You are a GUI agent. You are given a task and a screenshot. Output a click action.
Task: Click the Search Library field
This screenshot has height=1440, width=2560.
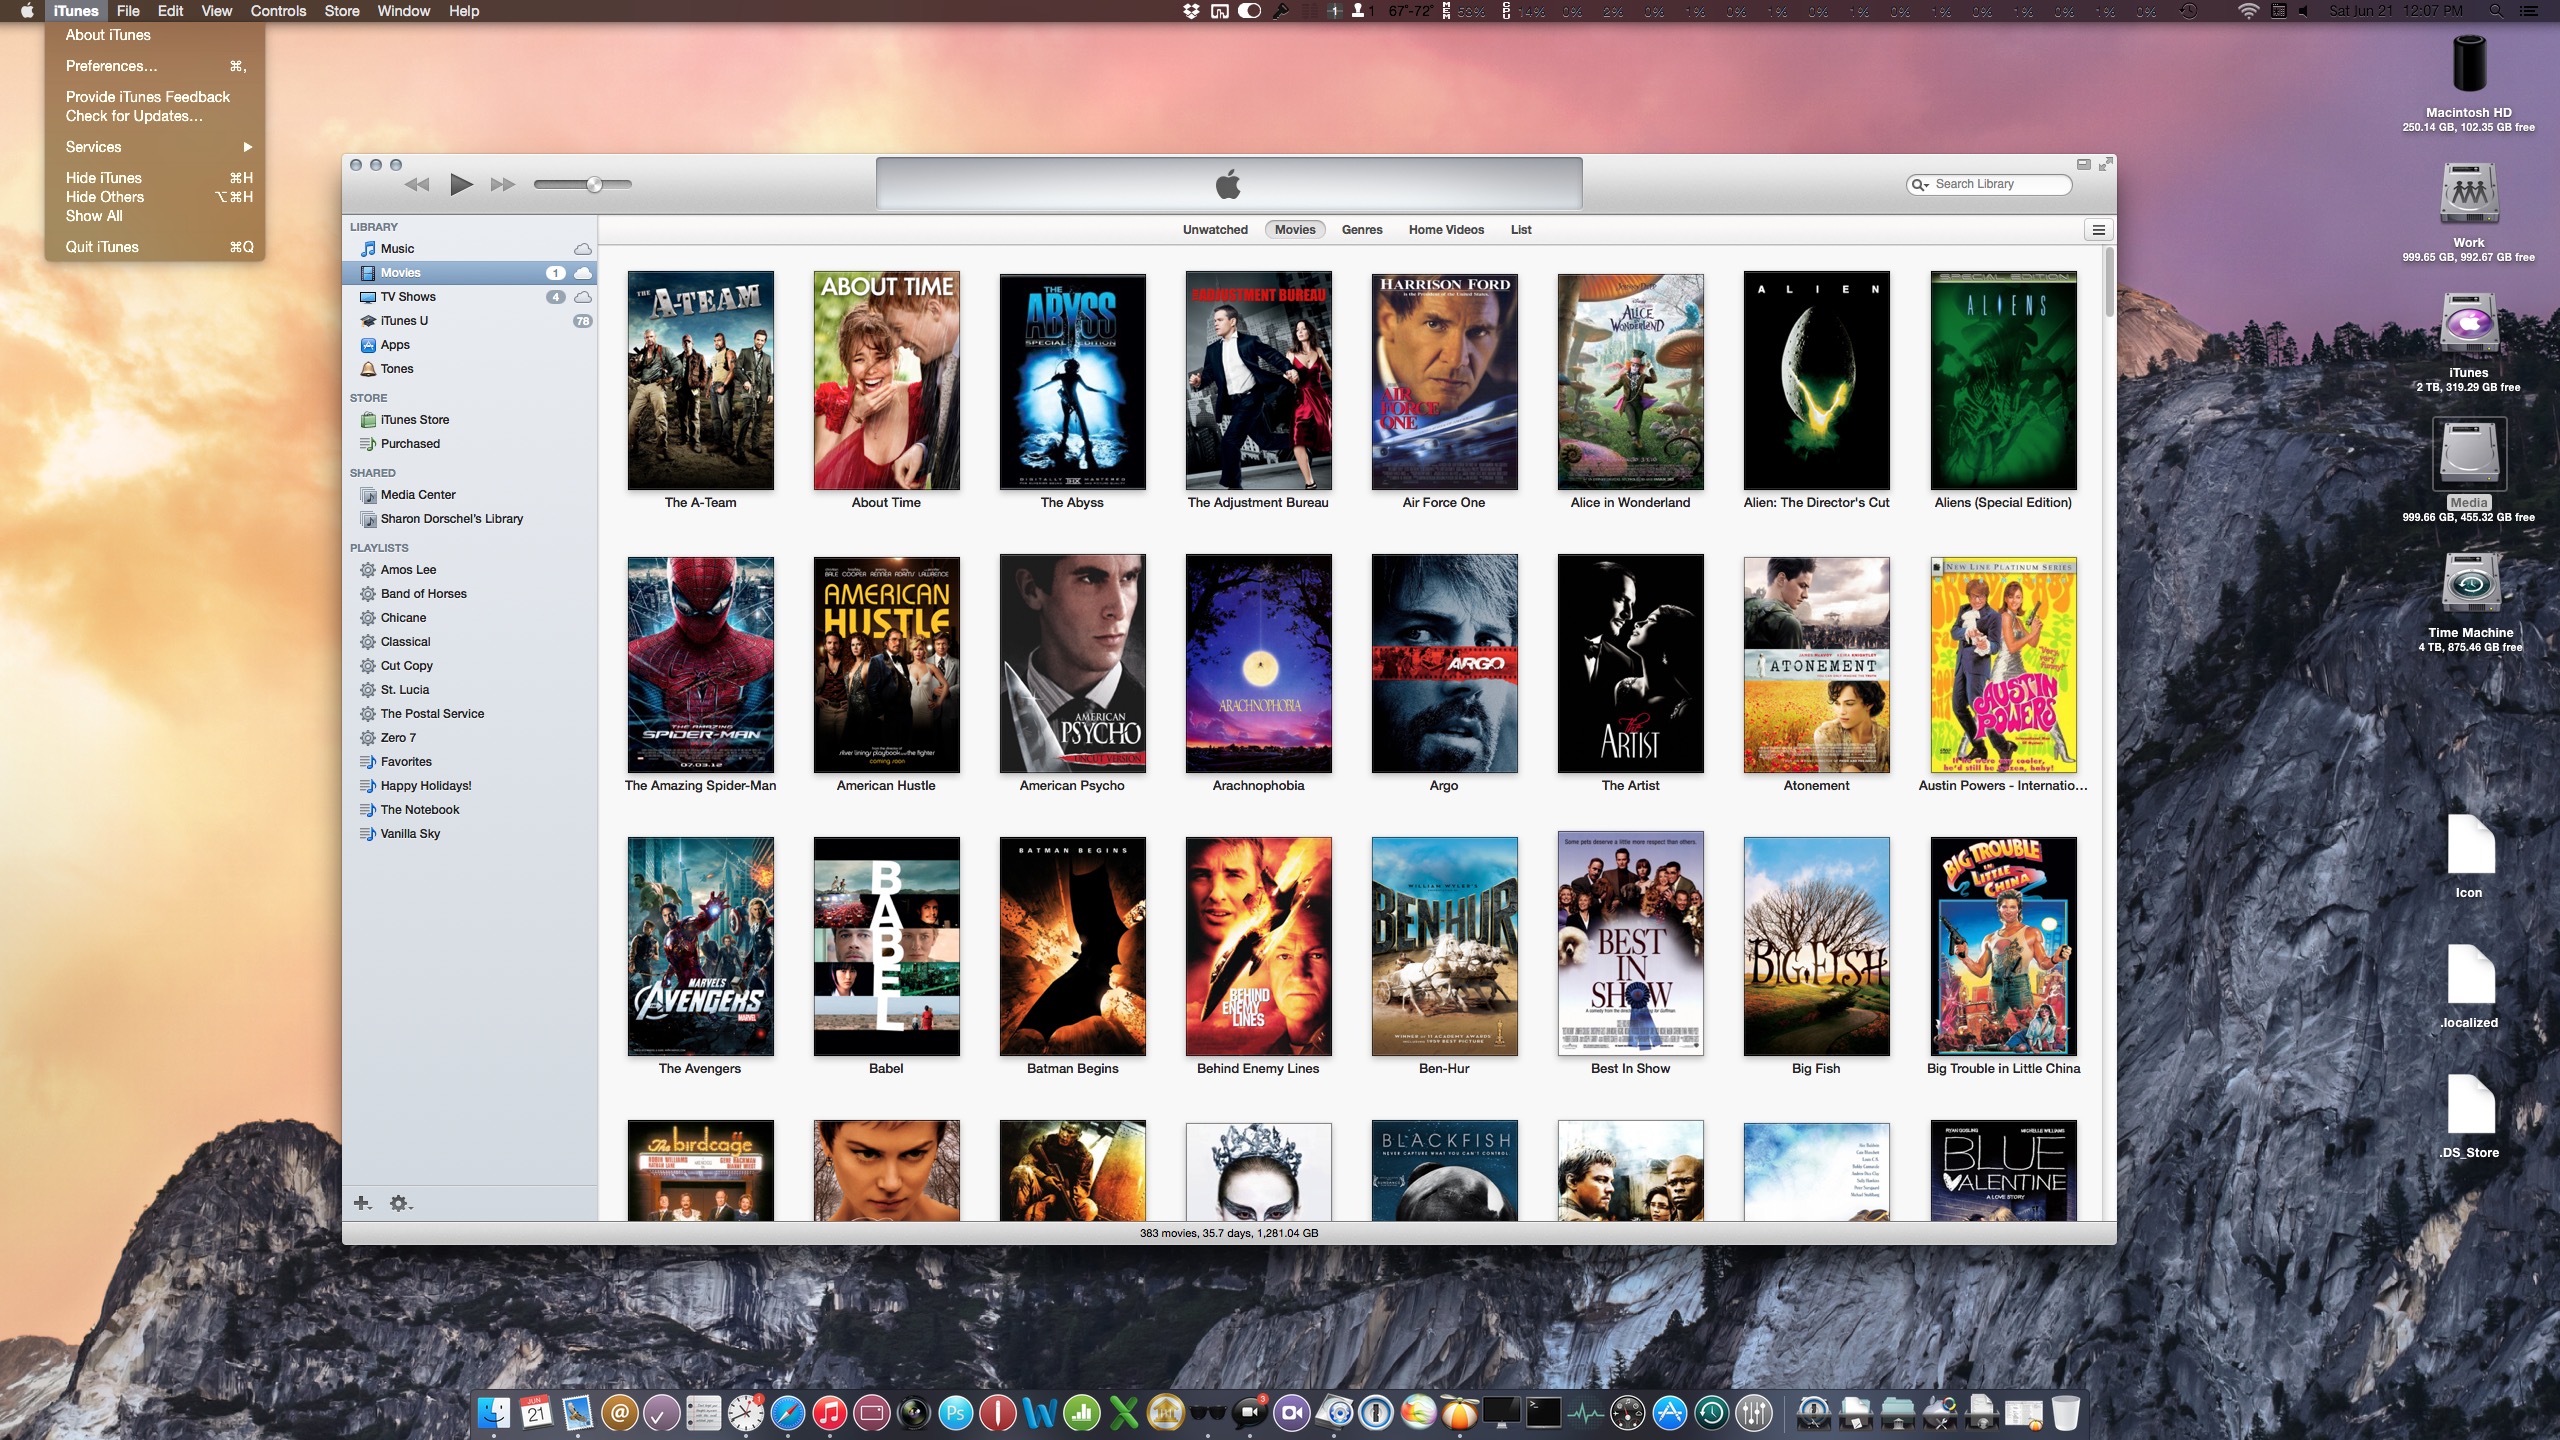(x=1989, y=185)
